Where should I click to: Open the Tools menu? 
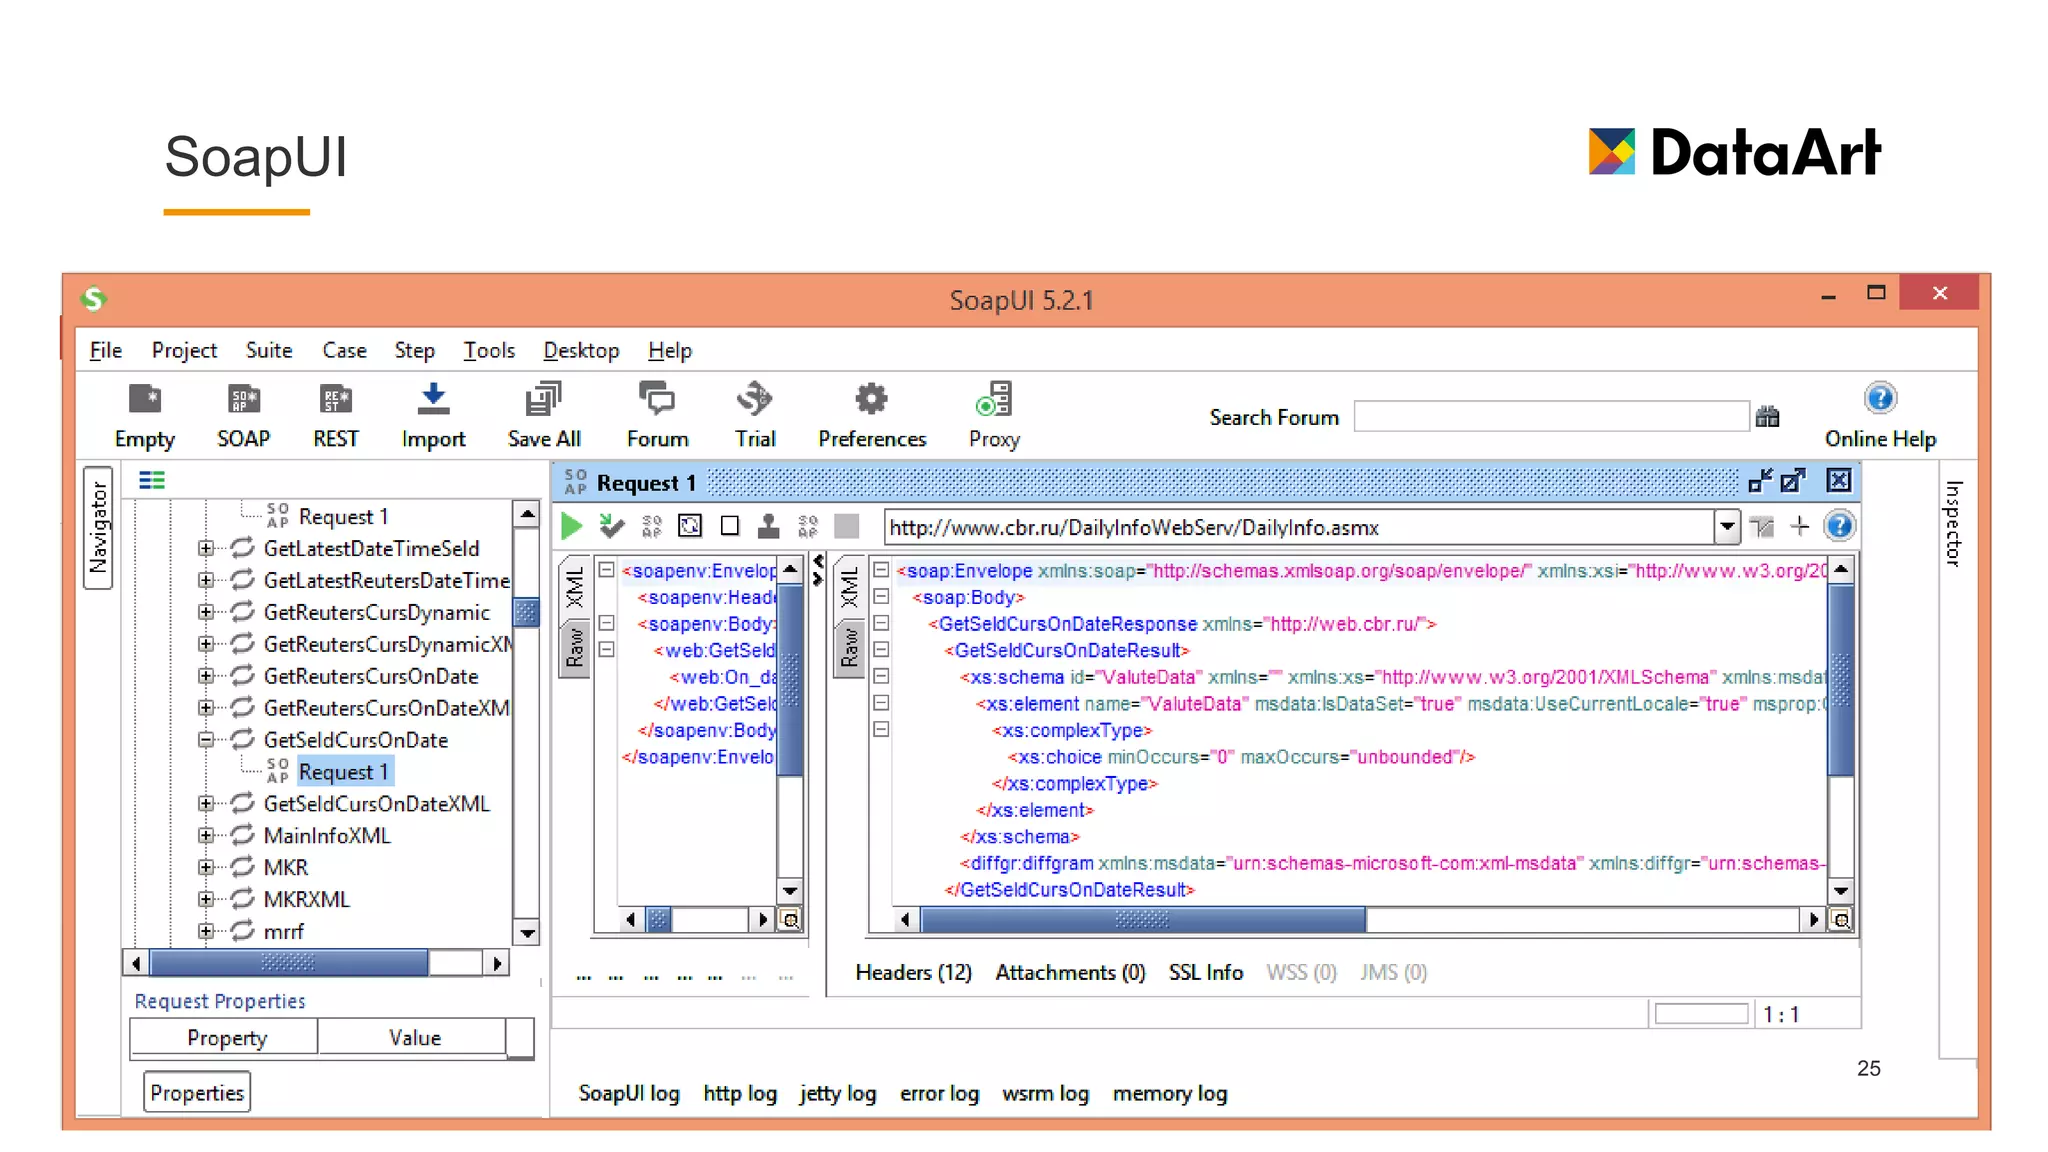[489, 350]
